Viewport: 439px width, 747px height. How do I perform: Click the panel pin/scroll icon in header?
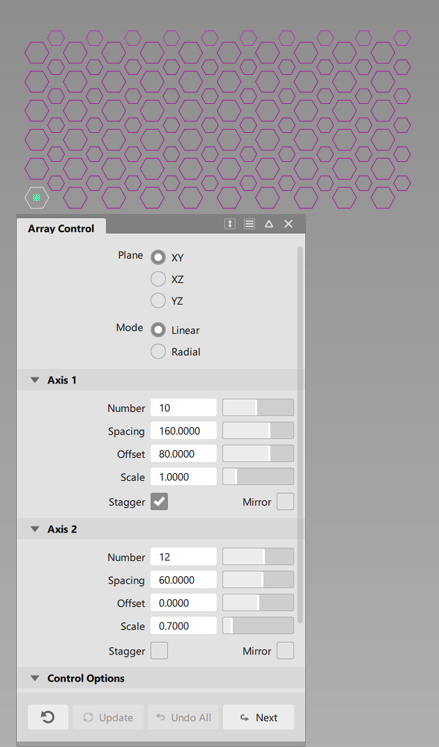[230, 223]
